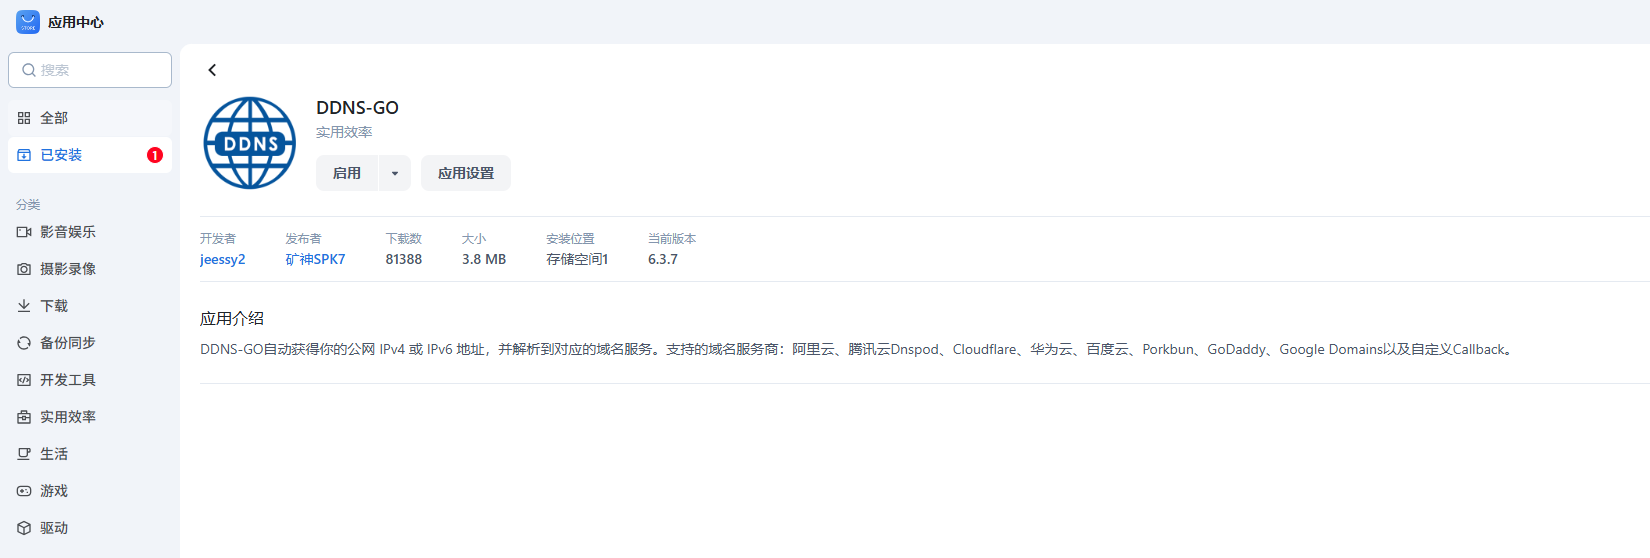Image resolution: width=1650 pixels, height=558 pixels.
Task: Click the gamepad icon for 游戏
Action: pyautogui.click(x=24, y=491)
